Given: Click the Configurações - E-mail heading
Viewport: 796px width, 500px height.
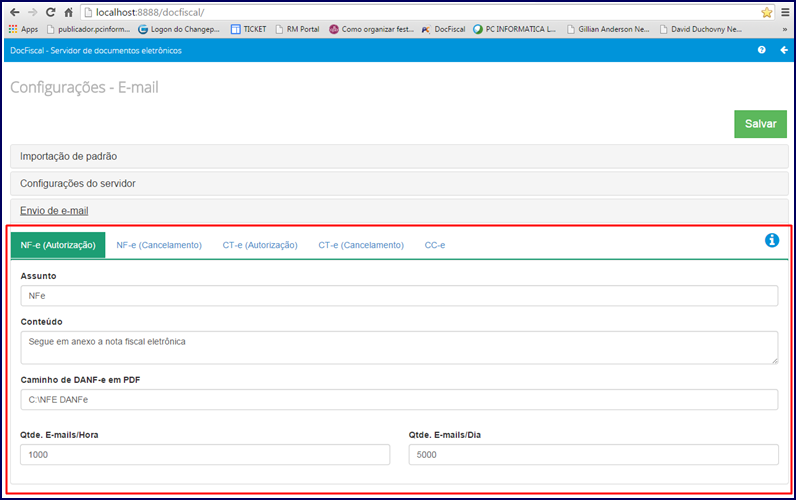Looking at the screenshot, I should point(84,87).
